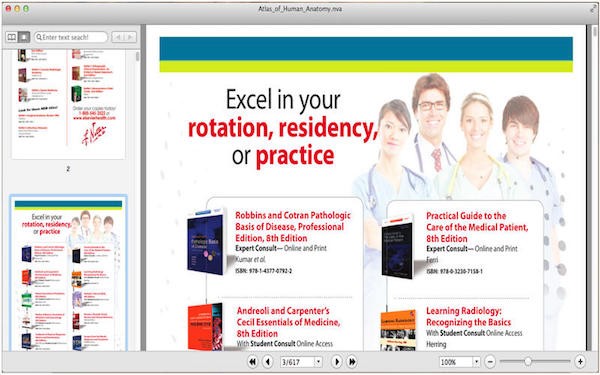
Task: Click the orange Learning Radiology book cover
Action: tap(398, 330)
